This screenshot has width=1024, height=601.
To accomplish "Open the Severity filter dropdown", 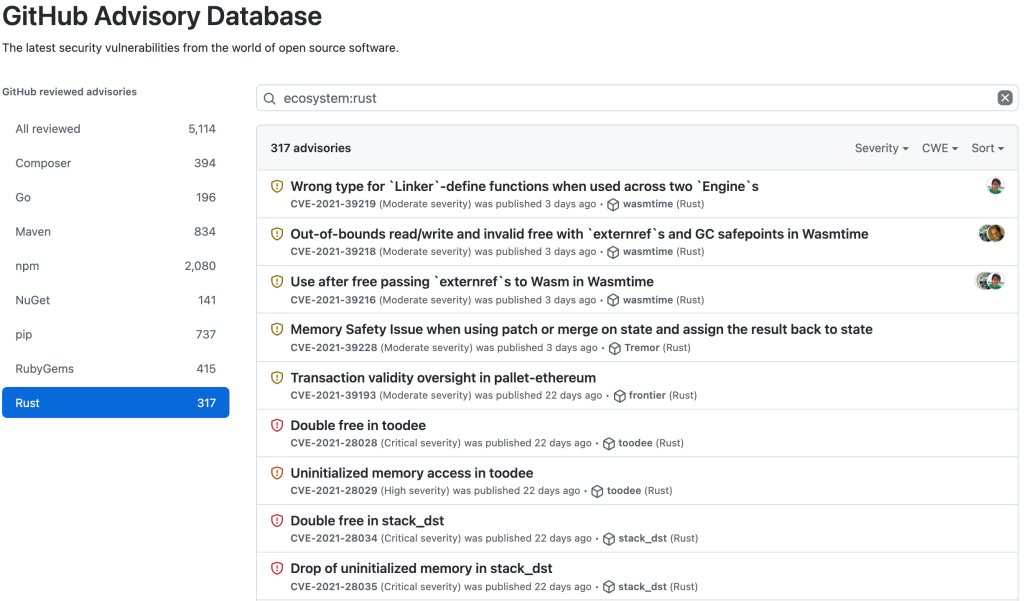I will pyautogui.click(x=881, y=148).
